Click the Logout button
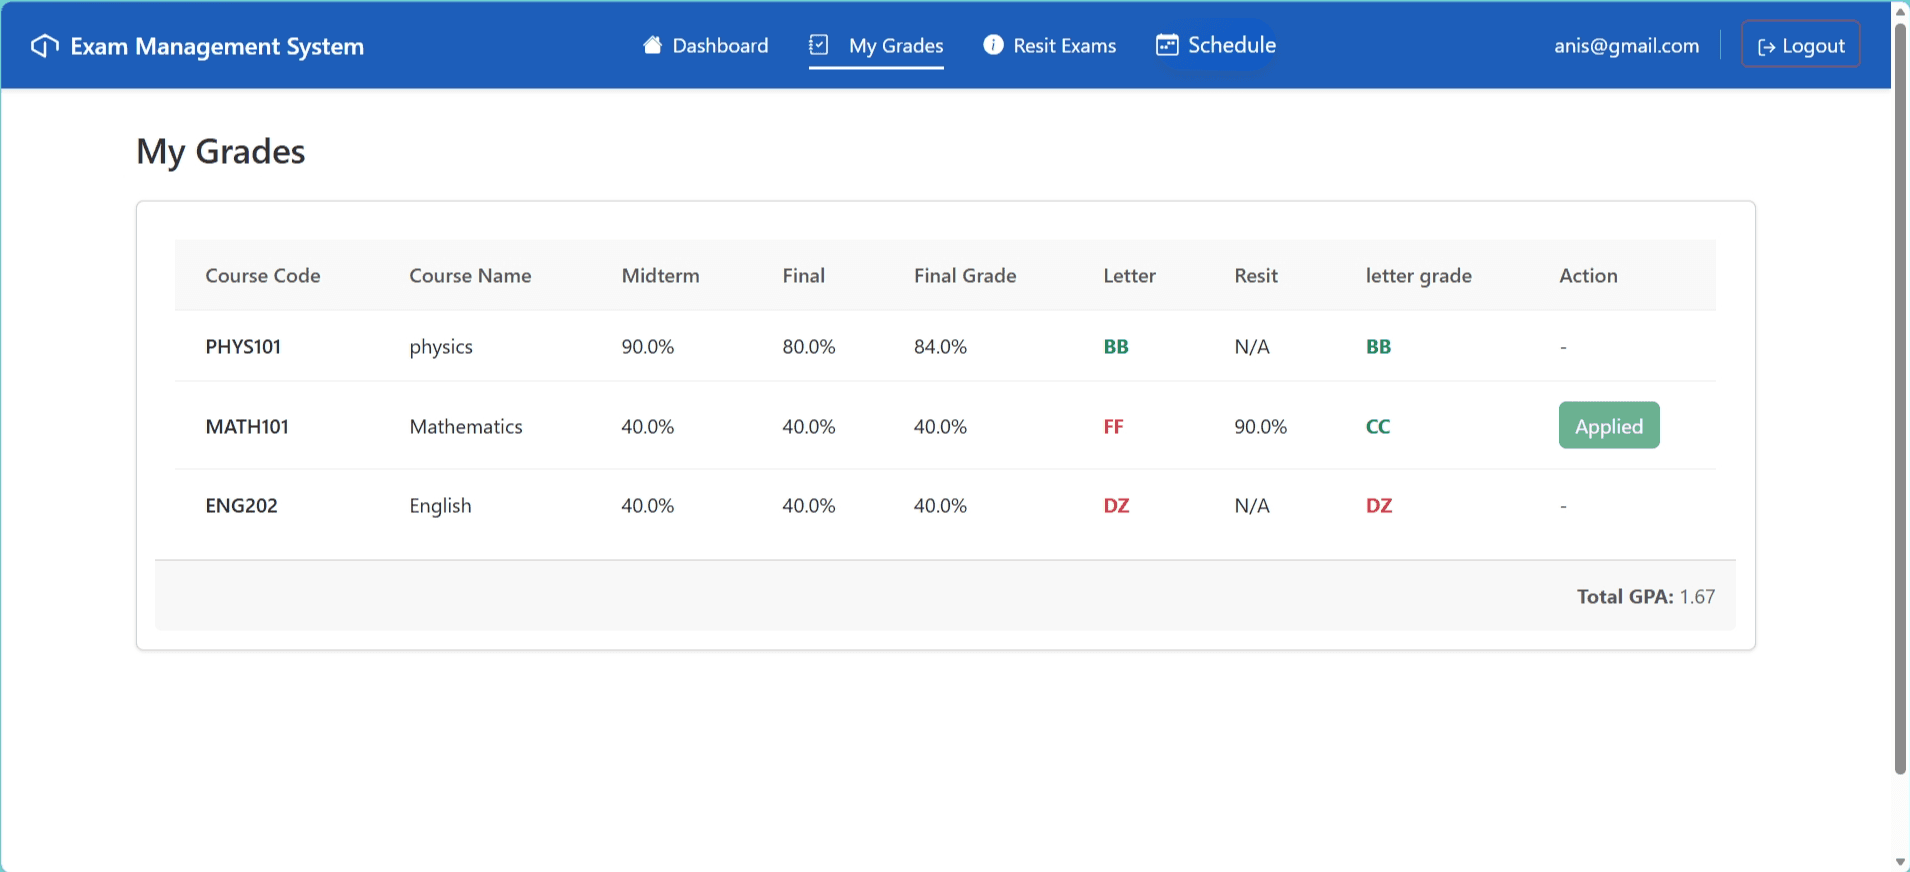Viewport: 1910px width, 872px height. 1801,45
